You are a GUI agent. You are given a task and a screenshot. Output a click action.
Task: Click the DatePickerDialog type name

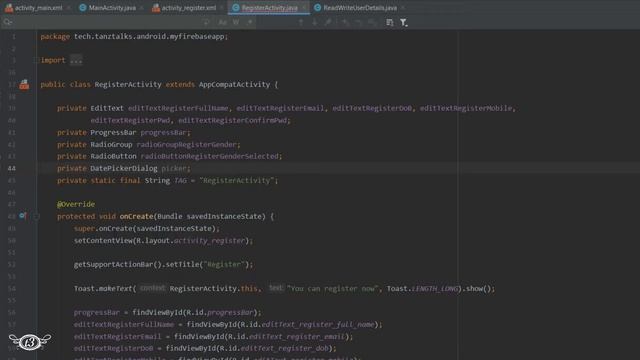(124, 168)
